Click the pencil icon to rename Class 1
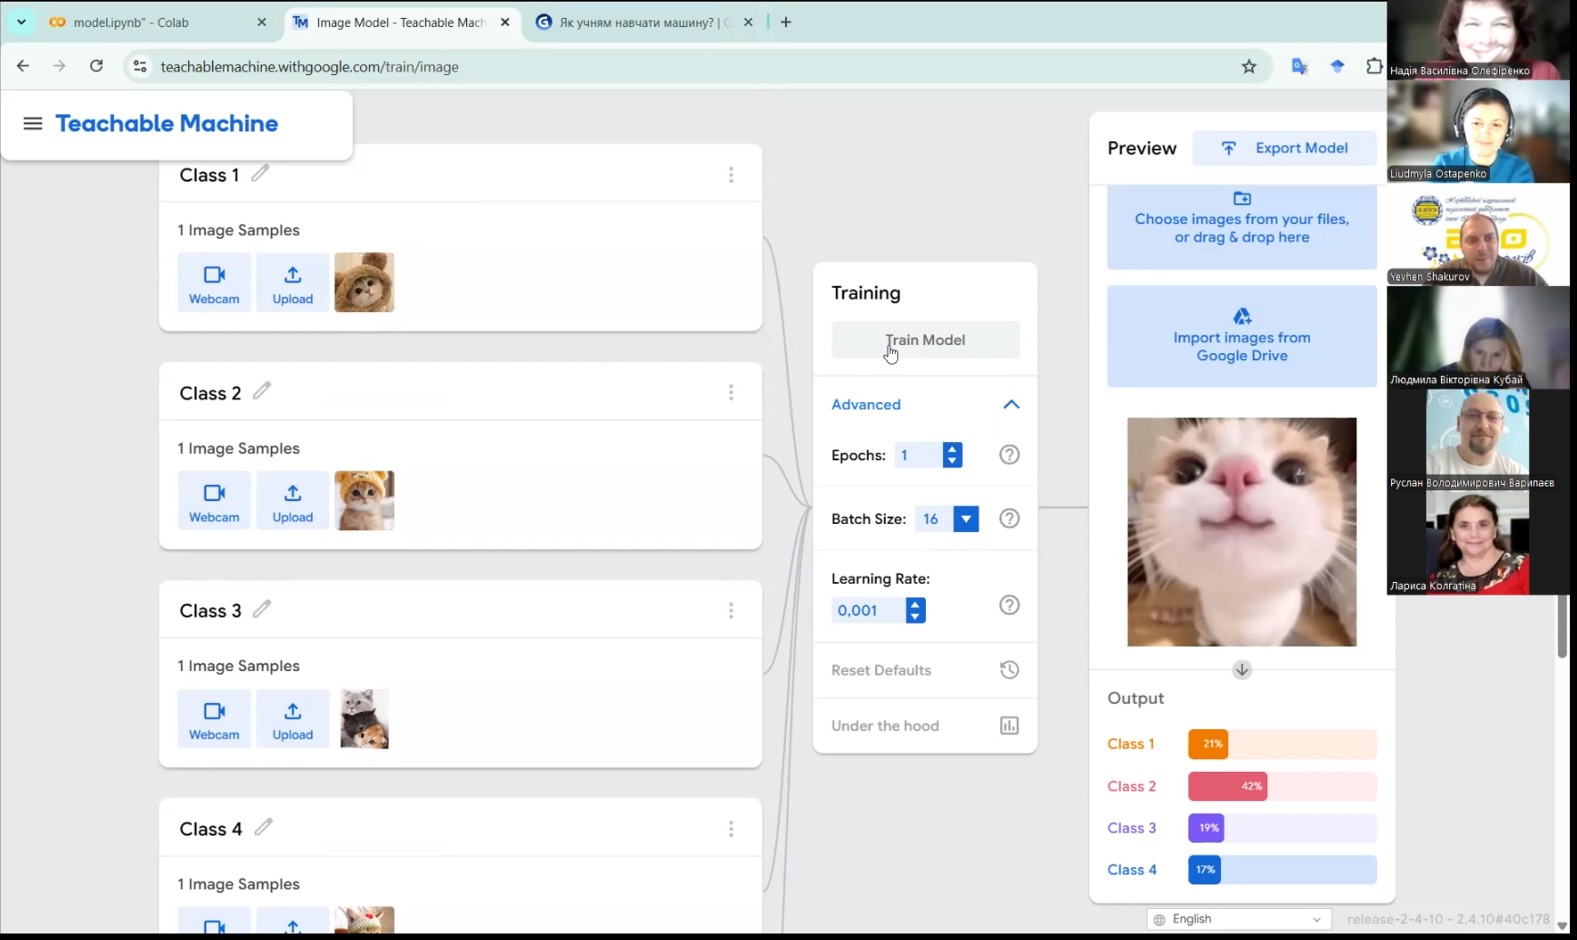Viewport: 1577px width, 940px height. pyautogui.click(x=260, y=174)
